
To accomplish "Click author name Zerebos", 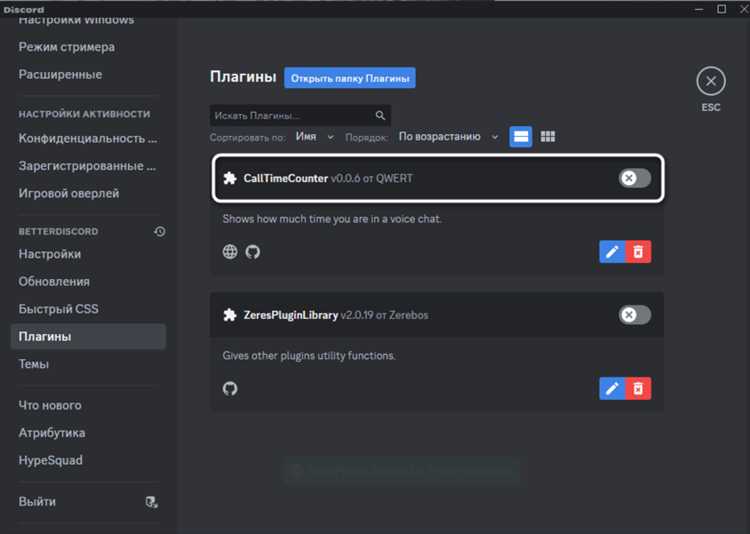I will (x=408, y=315).
